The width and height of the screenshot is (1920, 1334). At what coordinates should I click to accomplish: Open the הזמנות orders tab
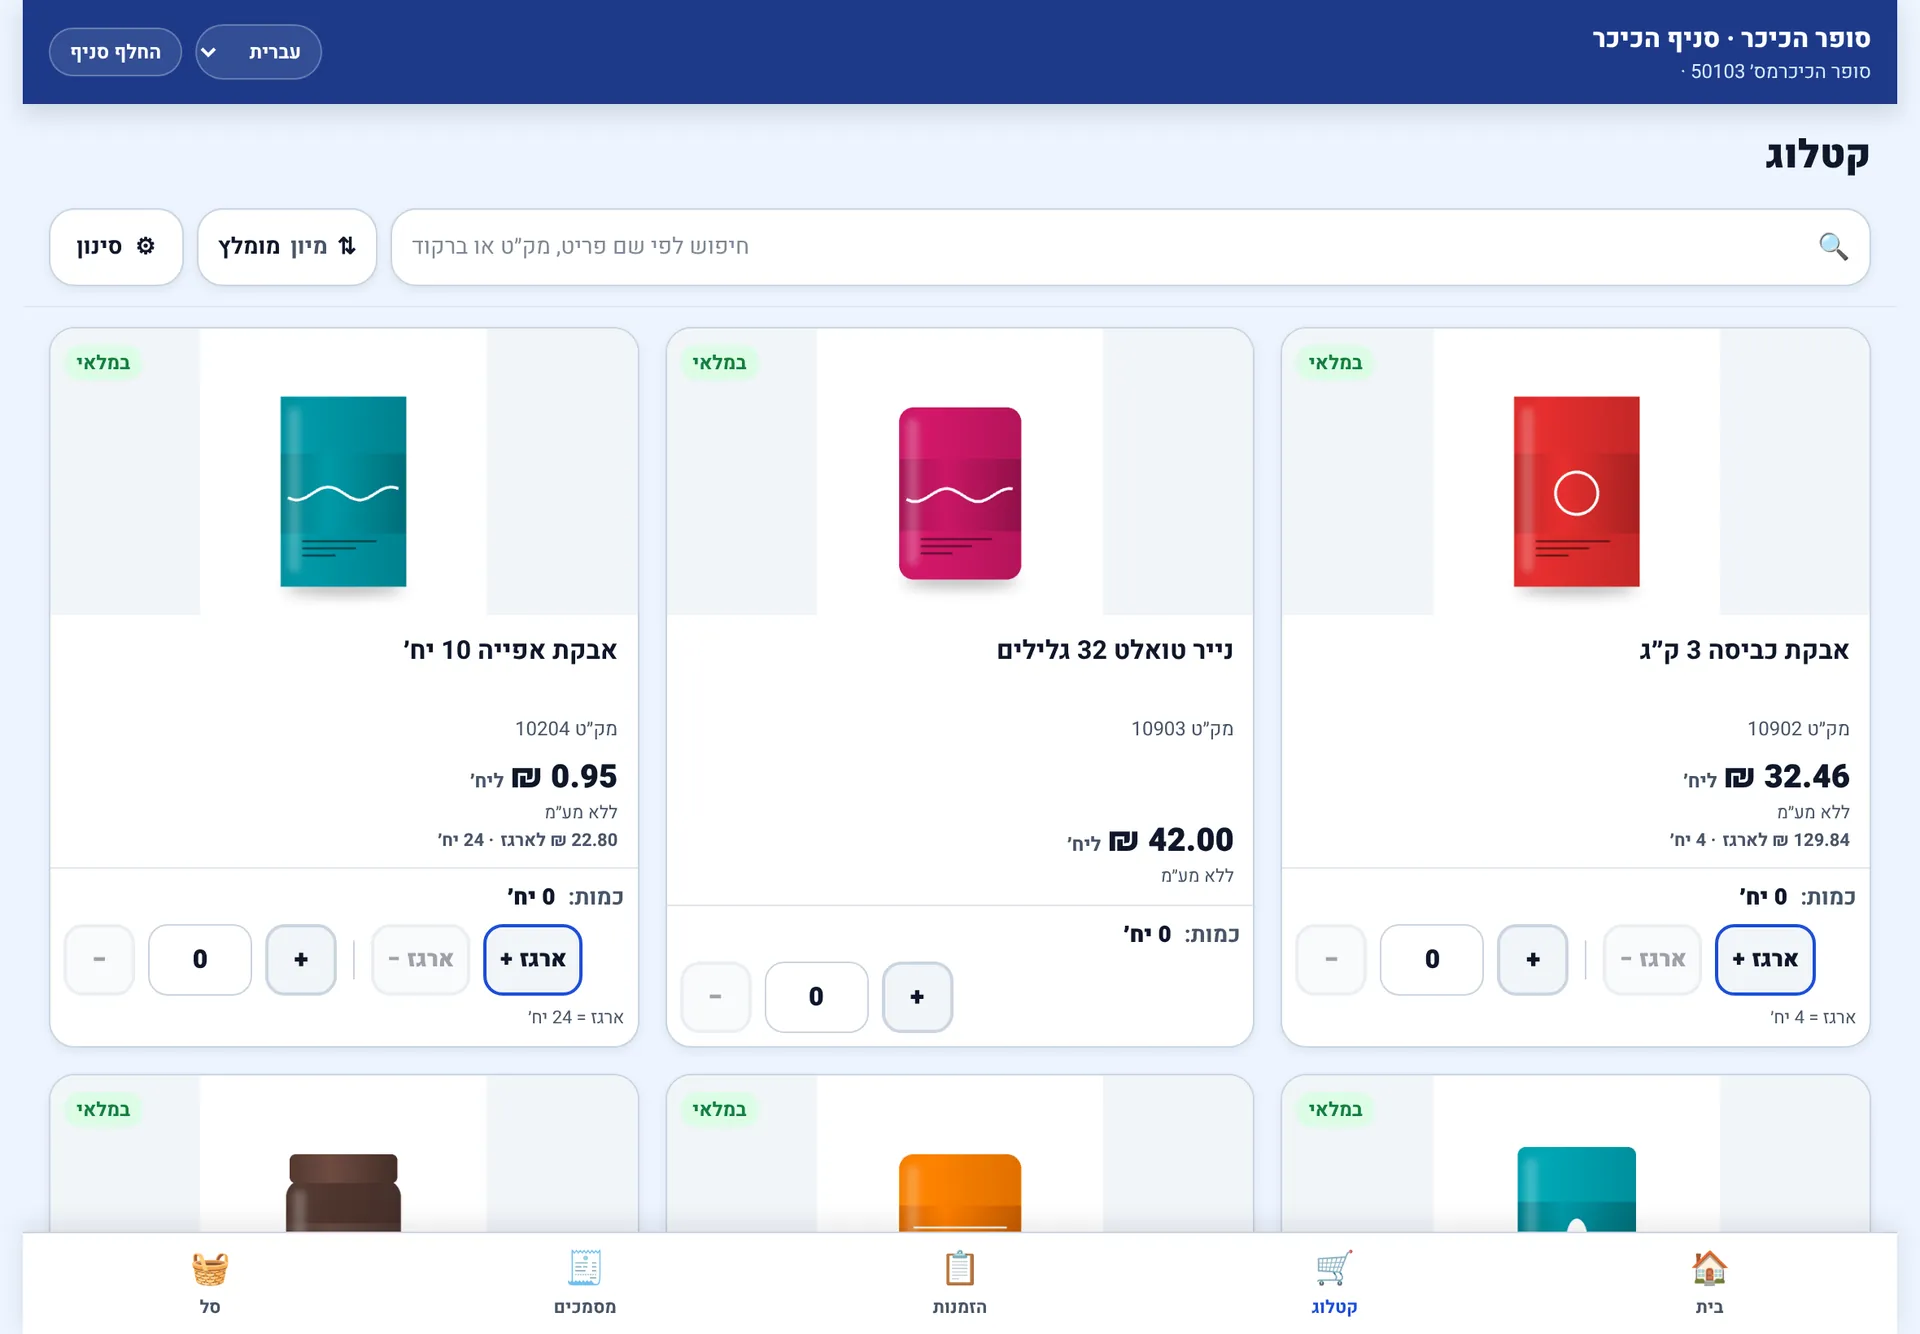pyautogui.click(x=959, y=1283)
